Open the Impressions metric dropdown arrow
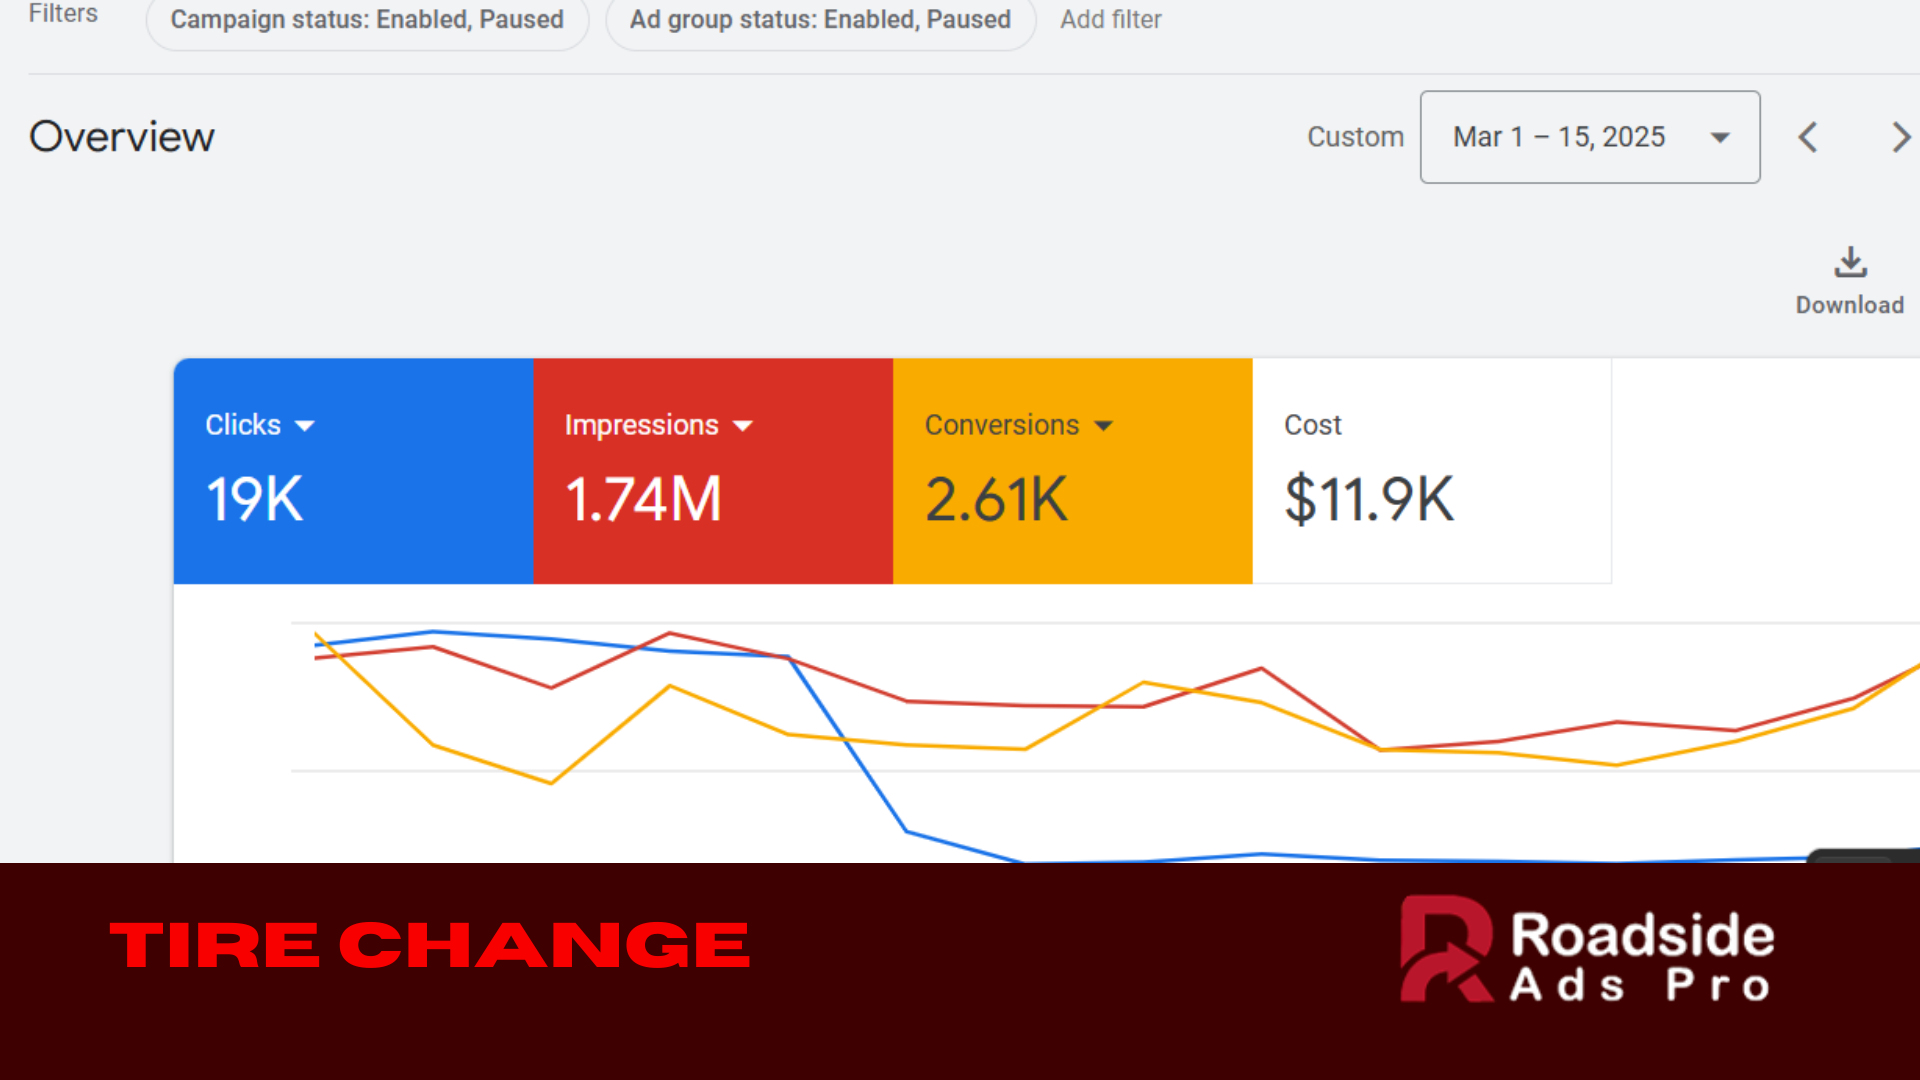 pos(742,426)
